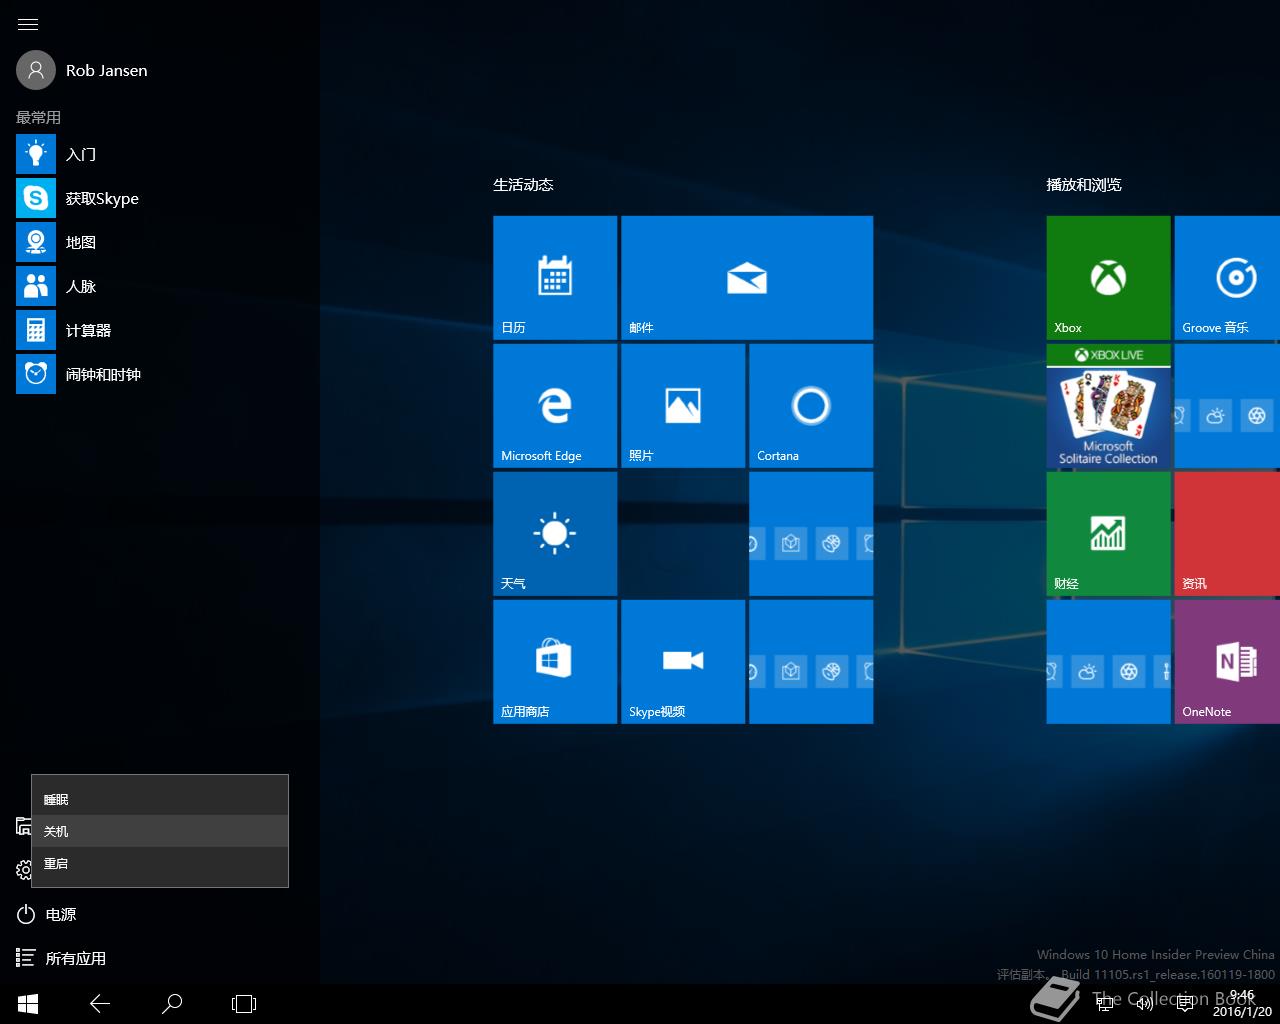Open the Groove 音乐 tile
The image size is (1280, 1024).
pos(1227,278)
